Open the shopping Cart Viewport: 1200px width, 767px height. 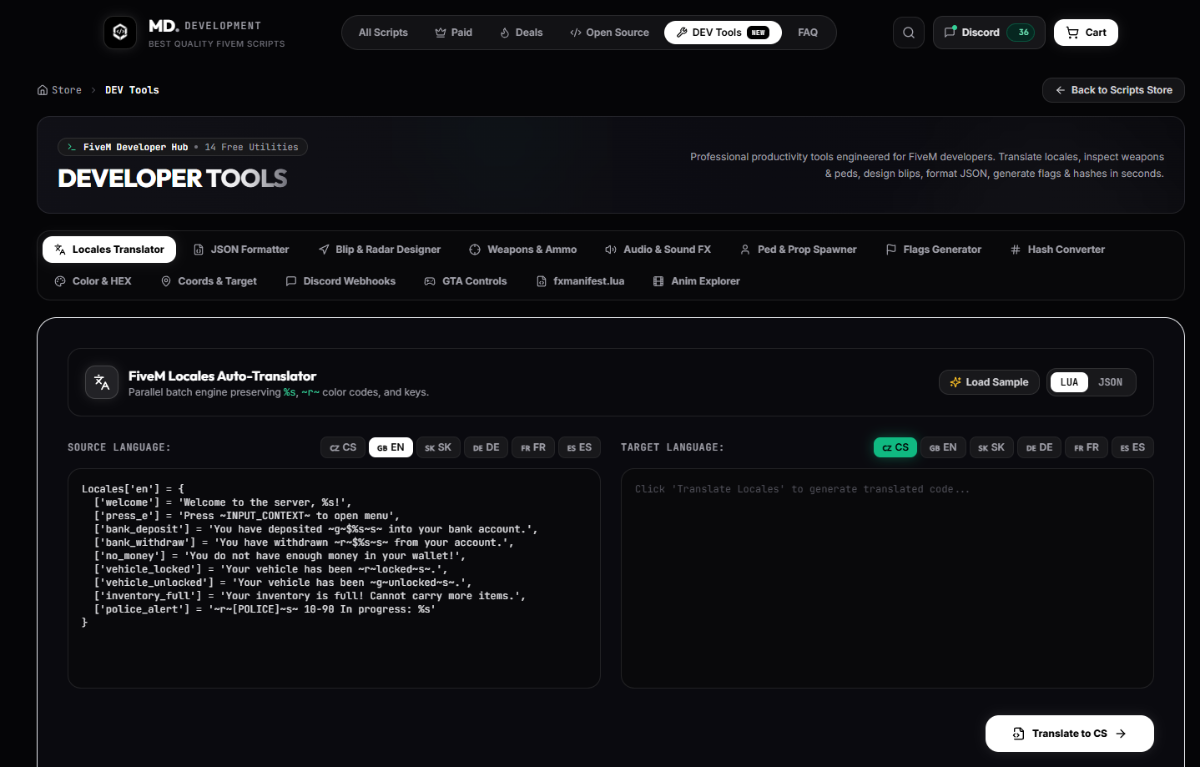click(1086, 32)
